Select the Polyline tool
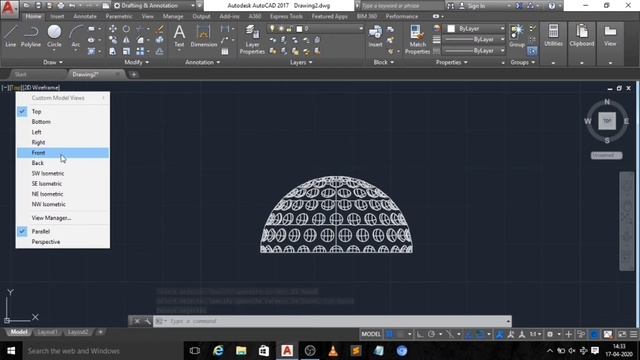Screen dimensions: 640x360 [31, 36]
